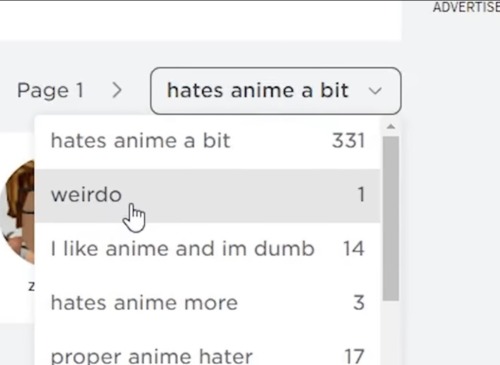The height and width of the screenshot is (365, 500).
Task: Pick the 'hates anime more' role entry
Action: 207,303
